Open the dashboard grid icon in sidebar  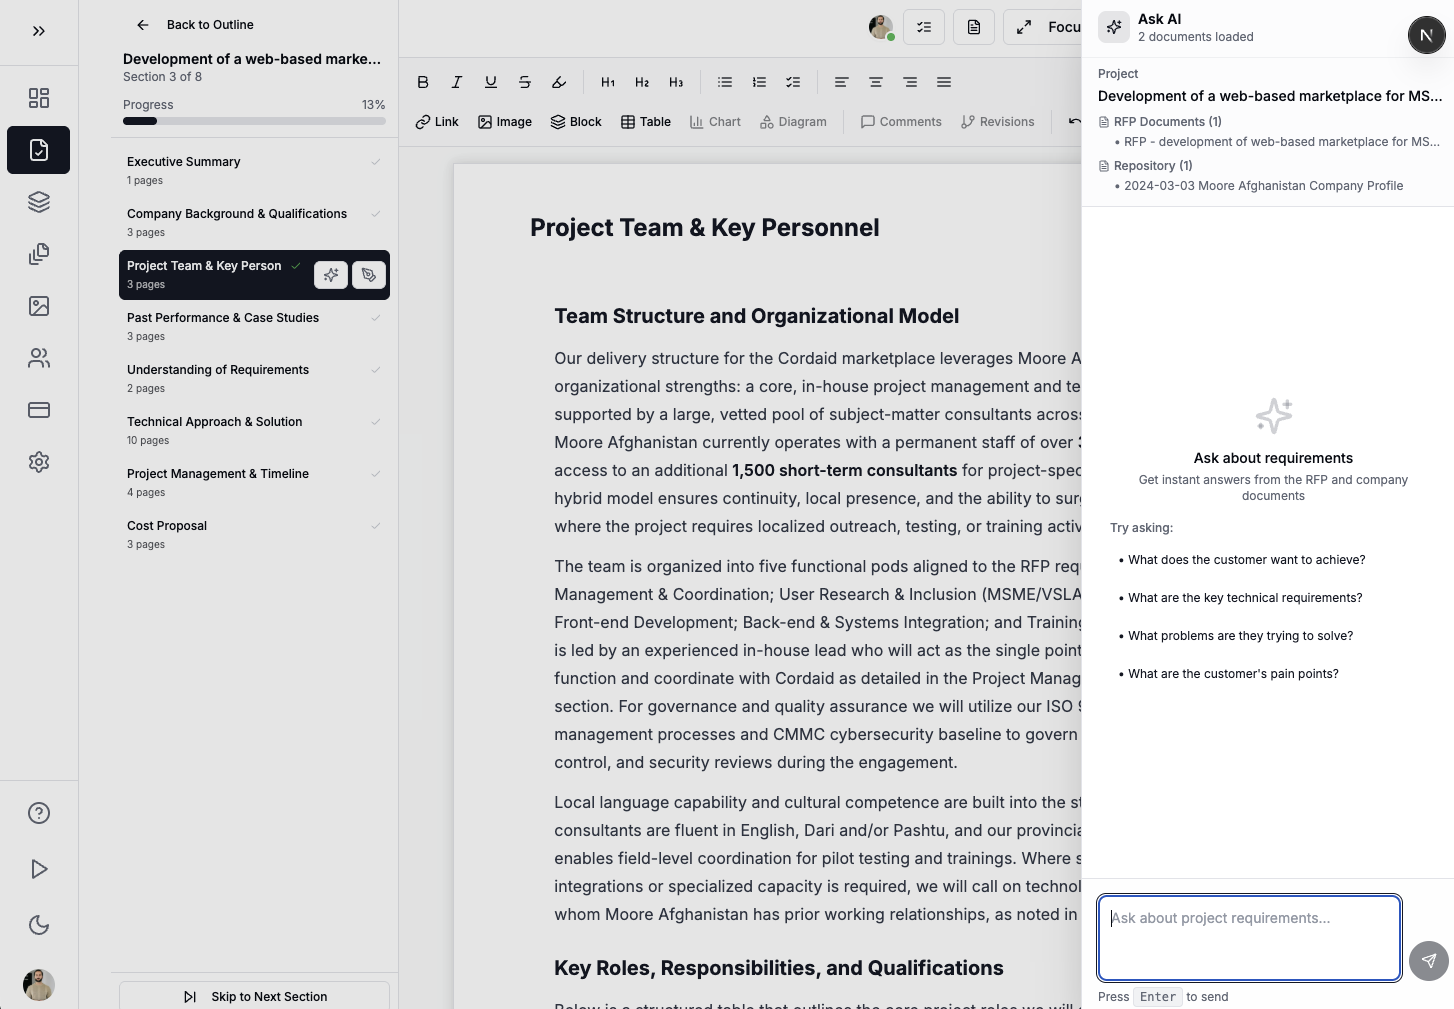click(x=39, y=98)
